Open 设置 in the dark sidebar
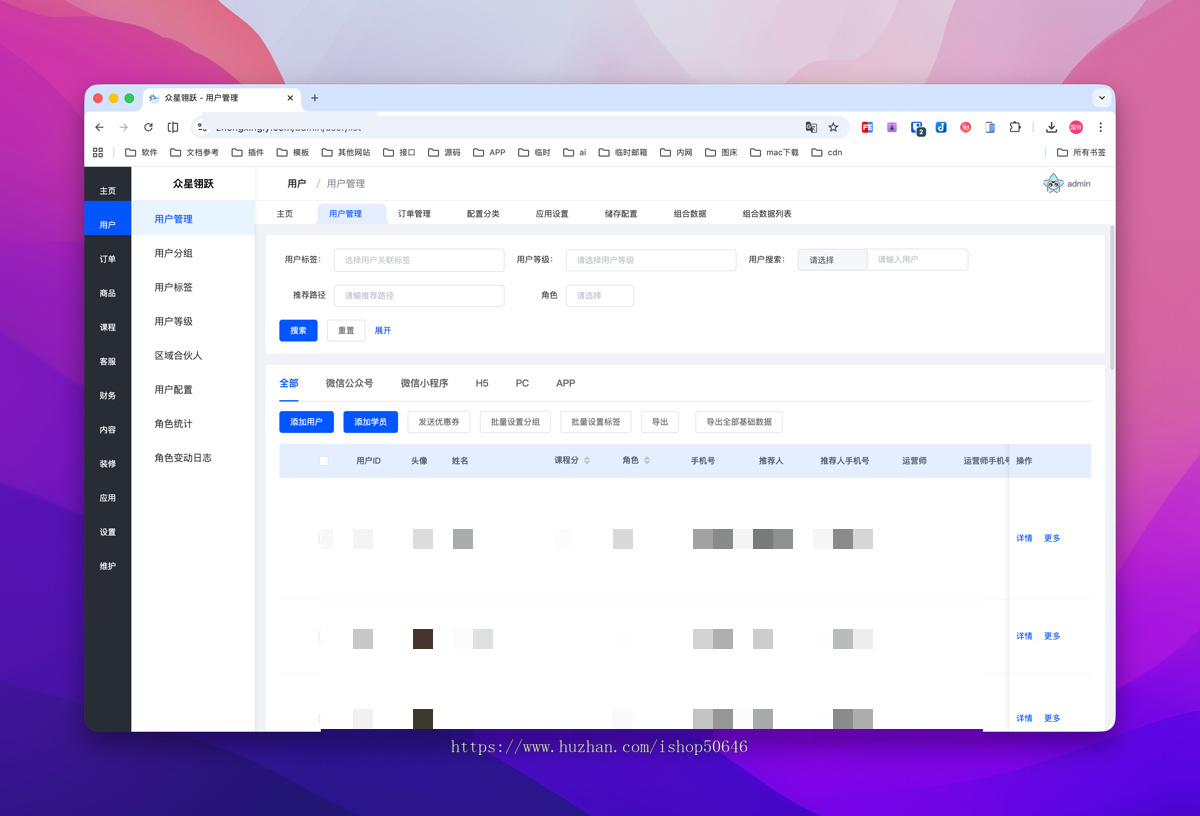Image resolution: width=1200 pixels, height=816 pixels. (x=107, y=532)
